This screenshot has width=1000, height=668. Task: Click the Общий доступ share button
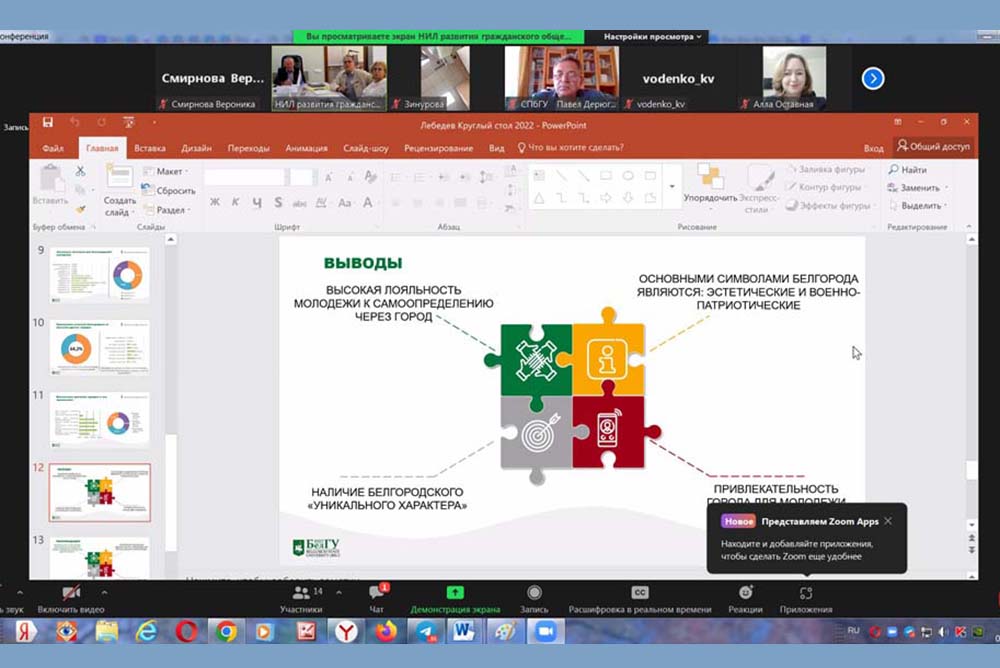point(934,147)
